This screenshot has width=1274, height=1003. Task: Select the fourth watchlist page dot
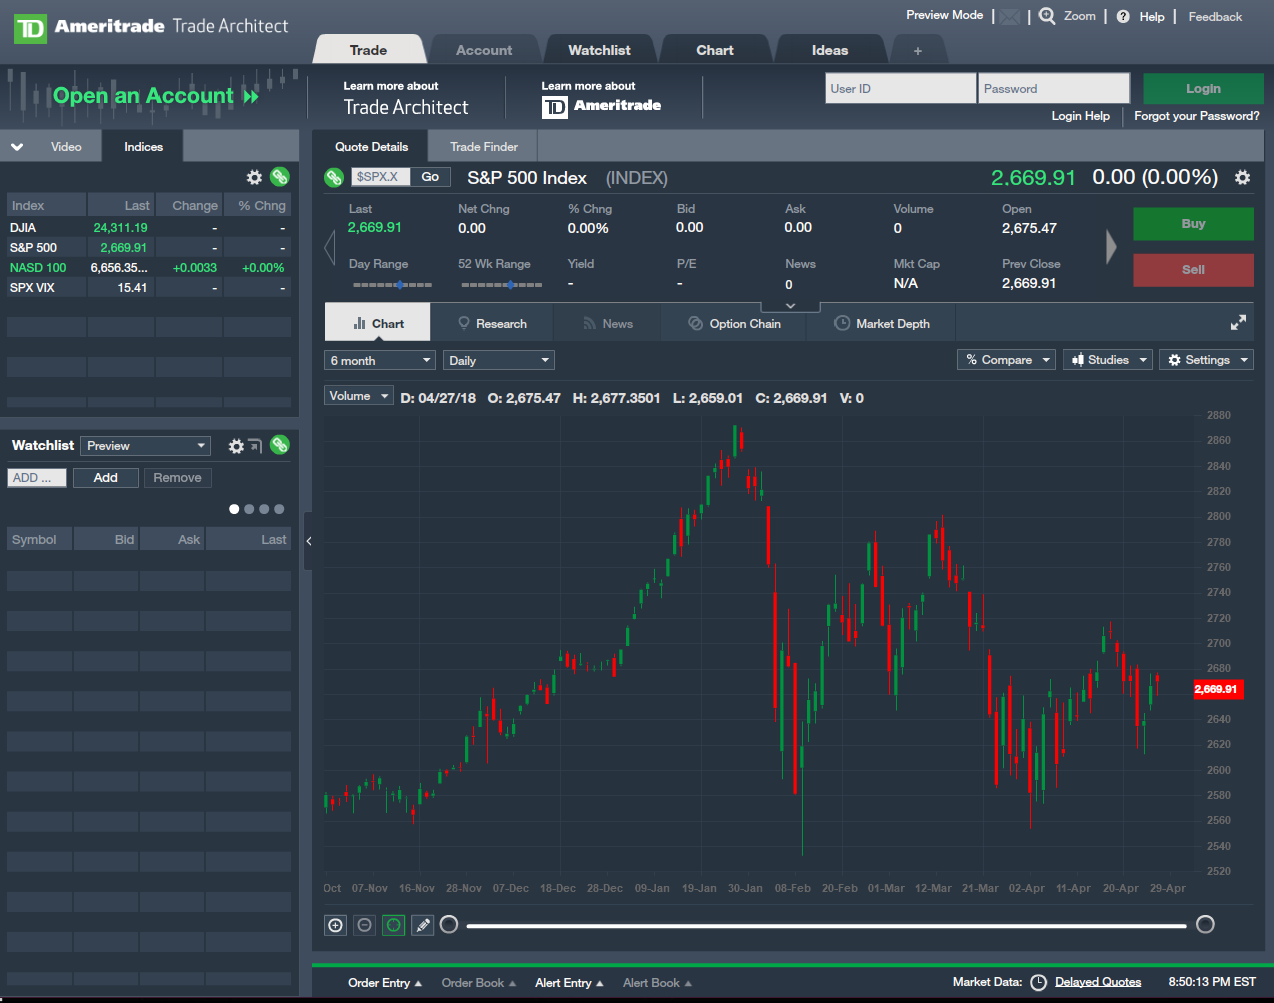(279, 509)
